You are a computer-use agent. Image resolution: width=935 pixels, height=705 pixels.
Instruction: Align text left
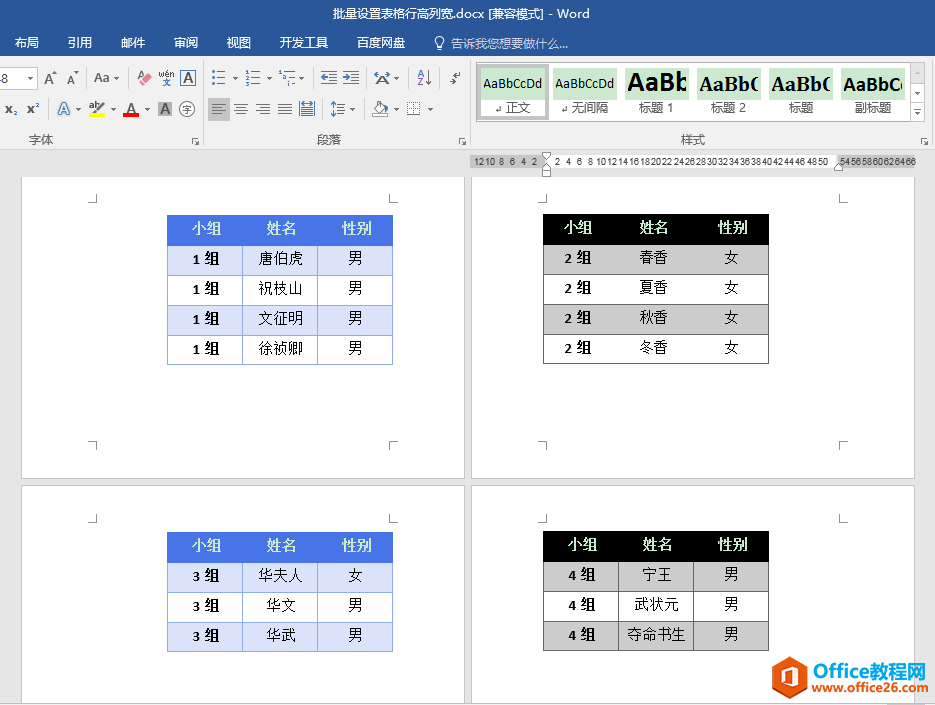point(219,109)
